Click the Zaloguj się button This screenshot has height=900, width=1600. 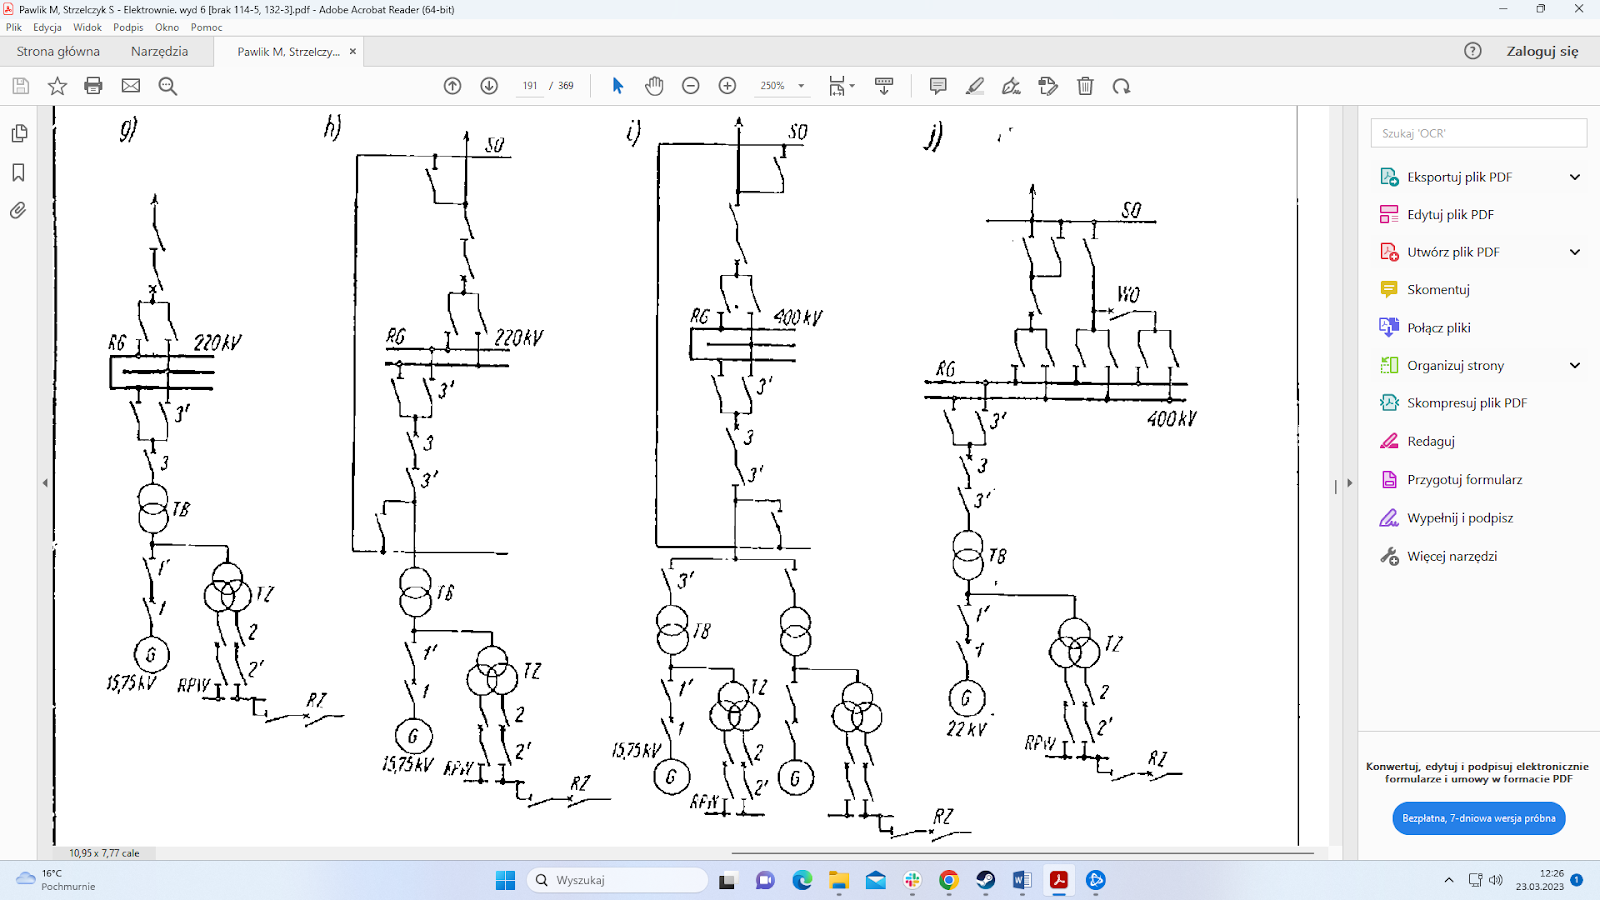pos(1541,51)
